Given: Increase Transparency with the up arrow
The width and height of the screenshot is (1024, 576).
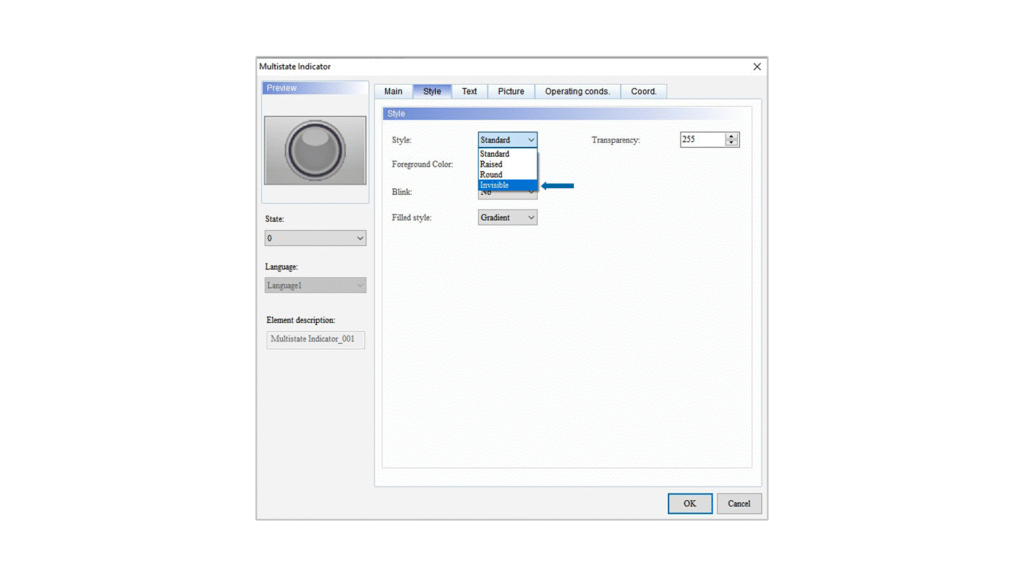Looking at the screenshot, I should pyautogui.click(x=732, y=137).
